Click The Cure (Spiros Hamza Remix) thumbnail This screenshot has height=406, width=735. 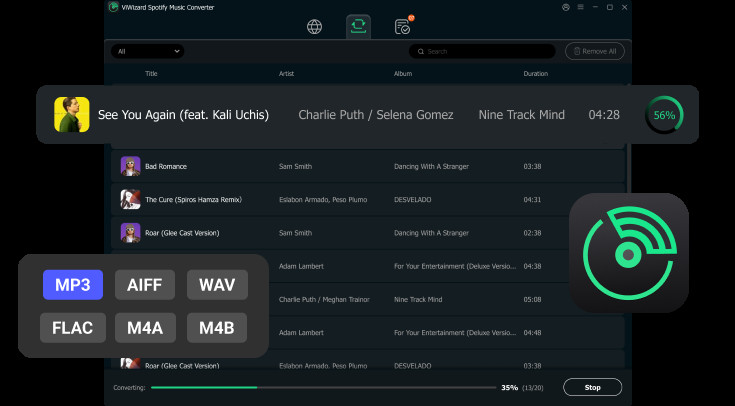[x=130, y=199]
